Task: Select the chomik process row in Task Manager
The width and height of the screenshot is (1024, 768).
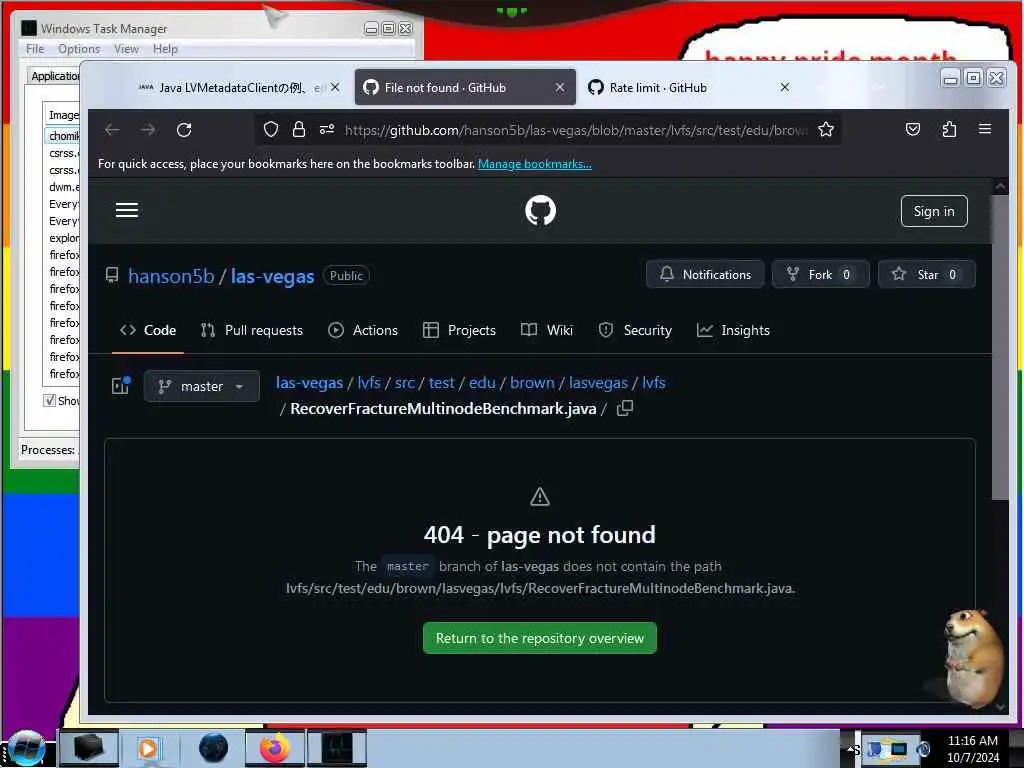Action: point(63,136)
